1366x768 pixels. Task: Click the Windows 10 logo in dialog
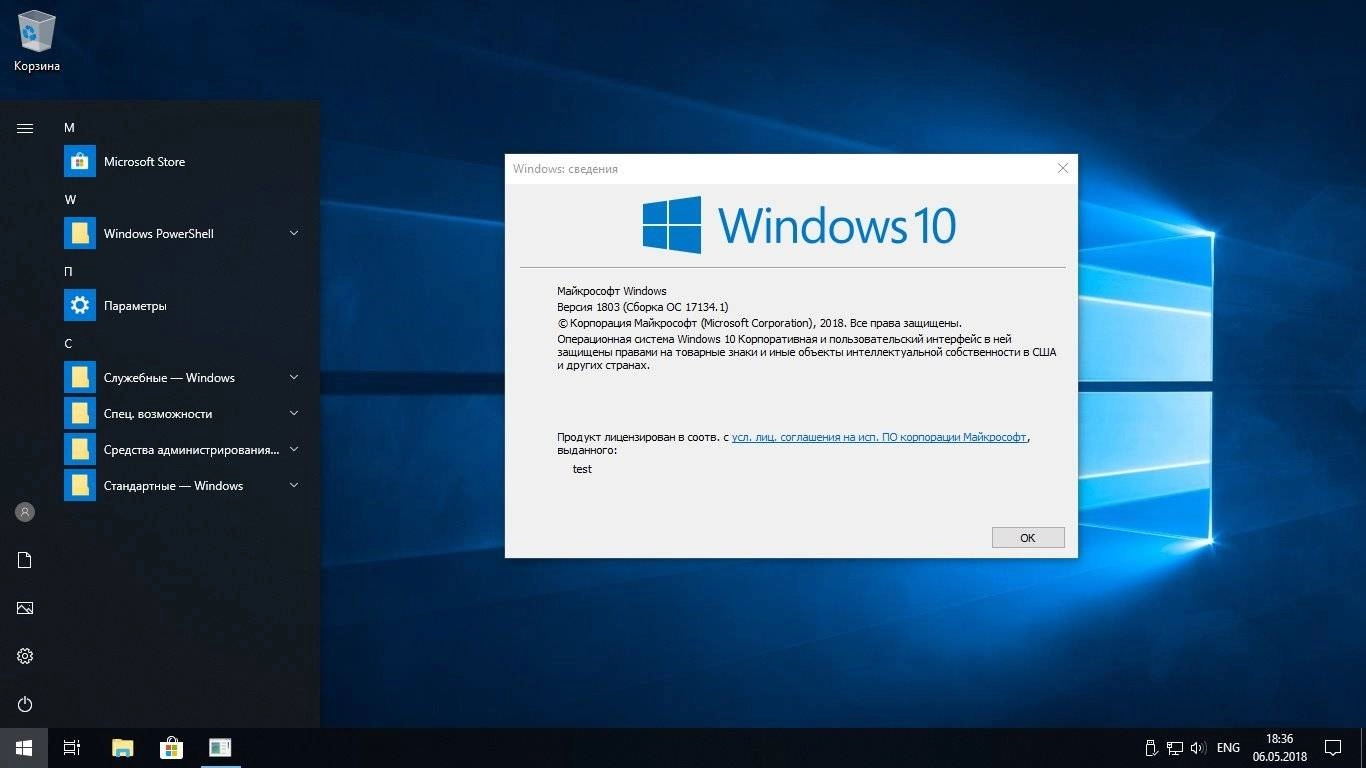pos(799,224)
